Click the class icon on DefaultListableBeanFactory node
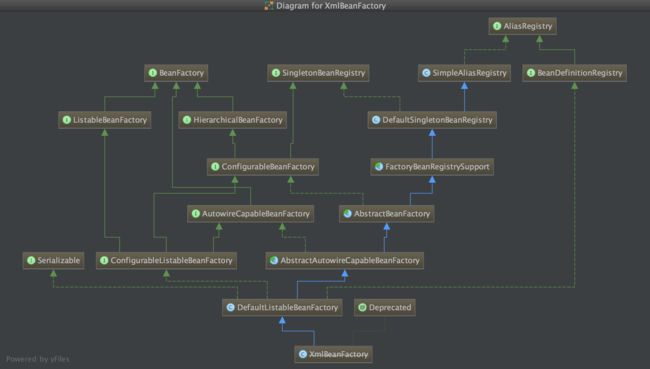Viewport: 650px width, 369px height. coord(230,308)
